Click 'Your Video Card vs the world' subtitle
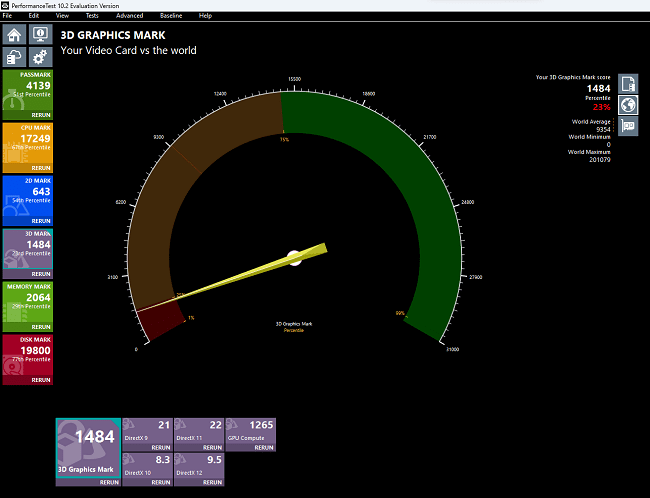Screen dimensions: 650x498 (129, 51)
